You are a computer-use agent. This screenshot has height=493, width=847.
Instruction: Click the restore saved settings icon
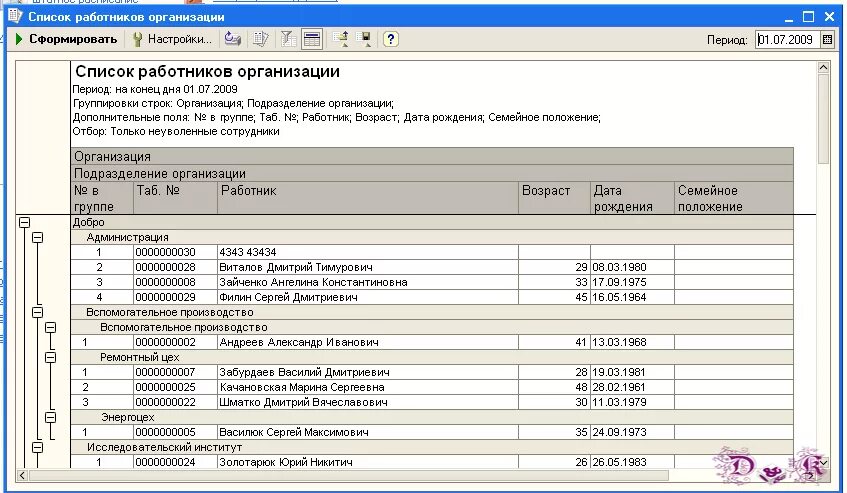pyautogui.click(x=341, y=39)
